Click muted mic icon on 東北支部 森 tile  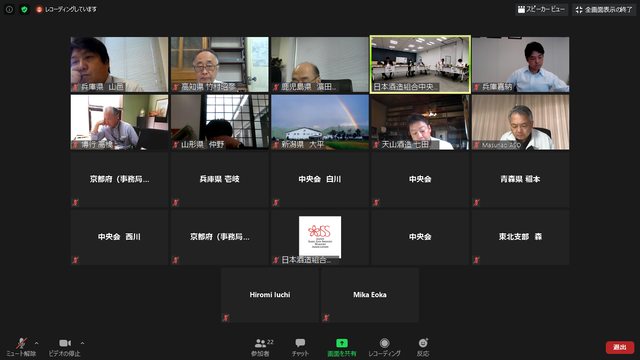click(x=476, y=260)
